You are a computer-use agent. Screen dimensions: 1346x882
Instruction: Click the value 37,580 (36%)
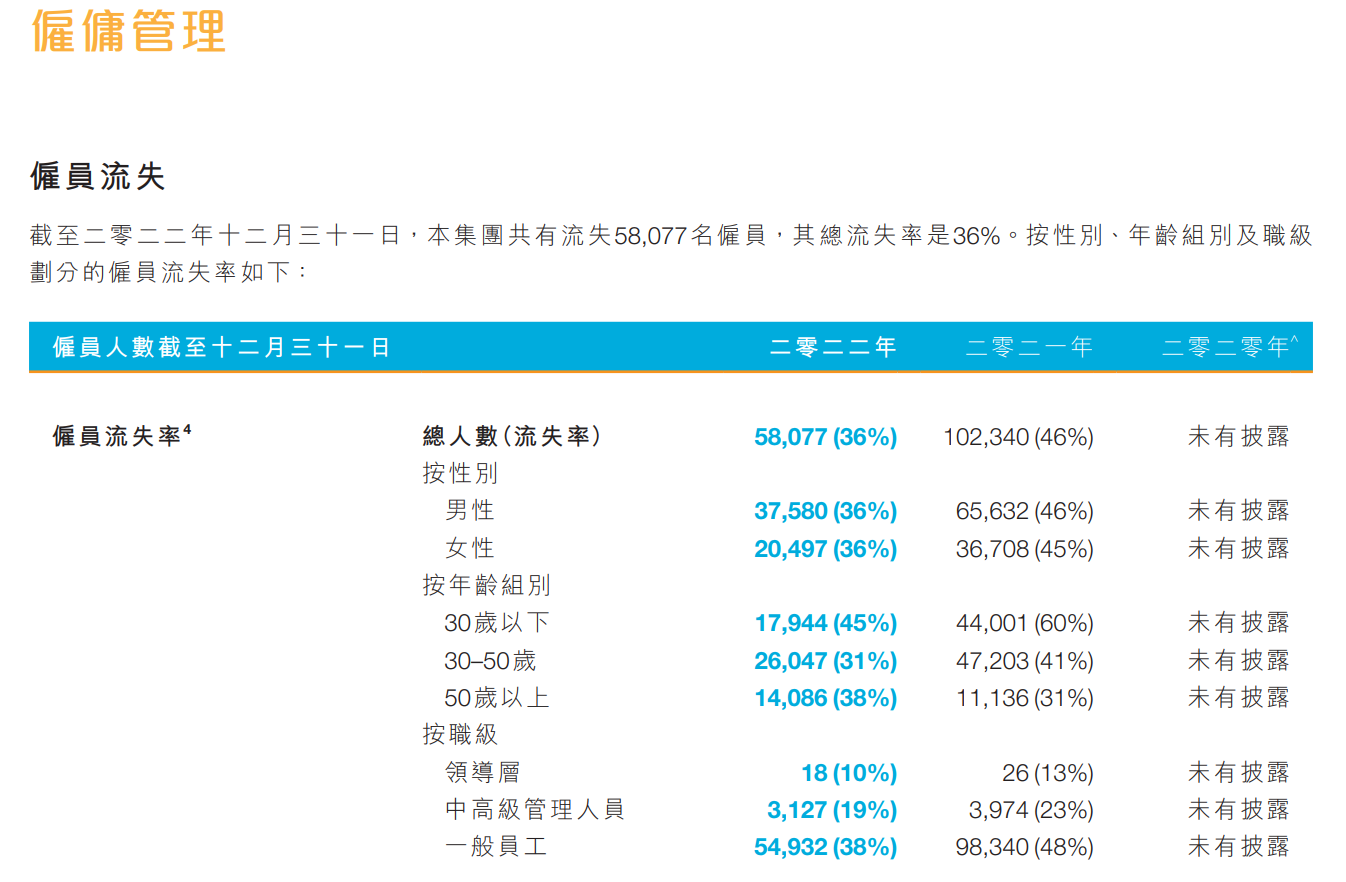(825, 511)
